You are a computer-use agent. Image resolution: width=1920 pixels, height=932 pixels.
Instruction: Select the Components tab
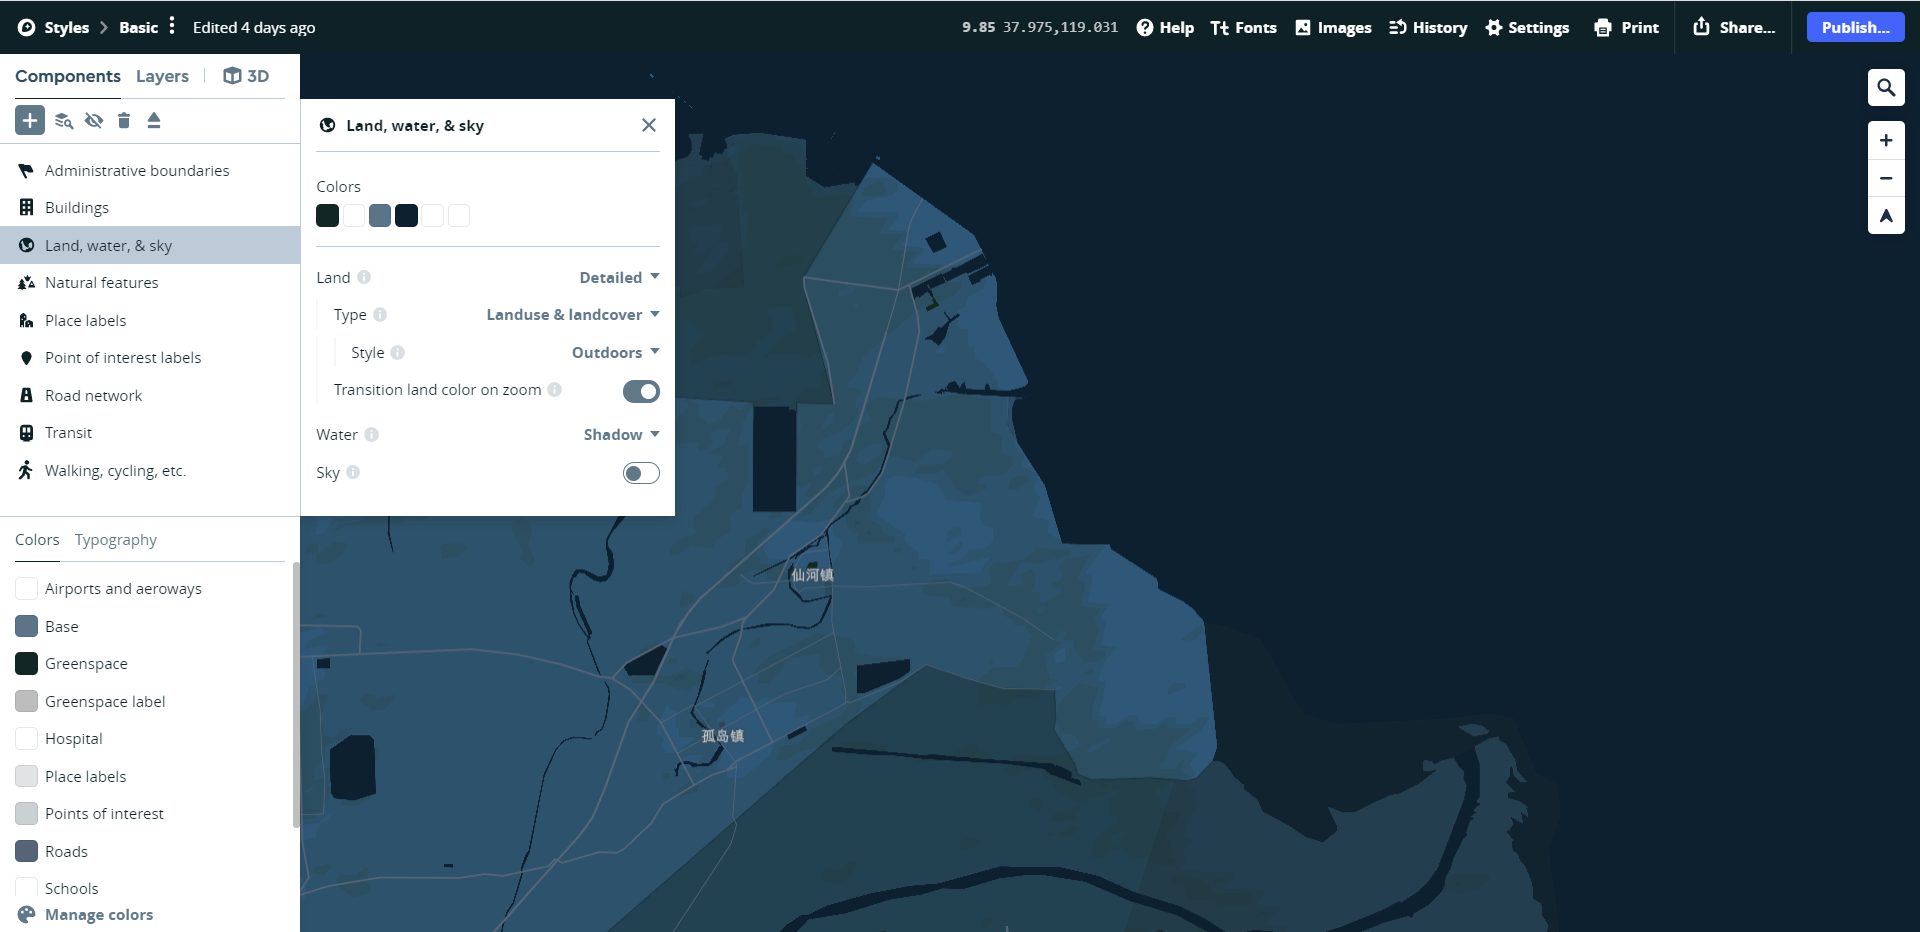coord(68,76)
